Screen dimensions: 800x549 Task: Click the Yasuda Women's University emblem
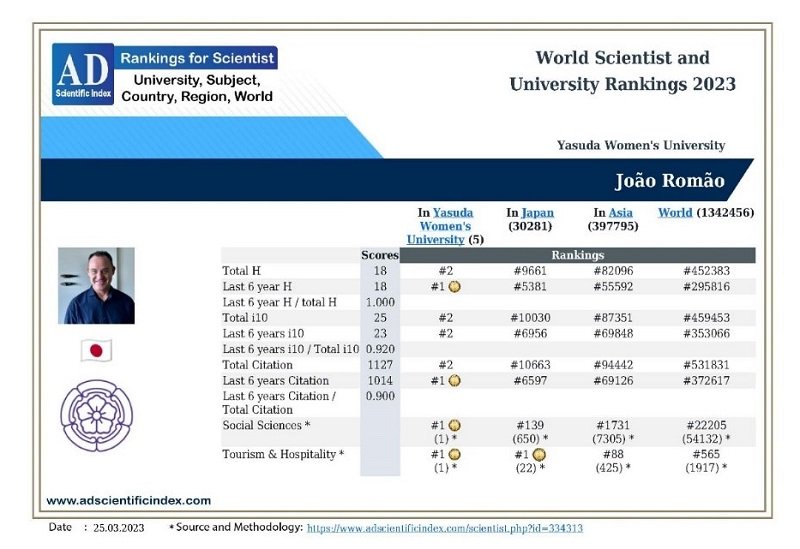coord(96,415)
